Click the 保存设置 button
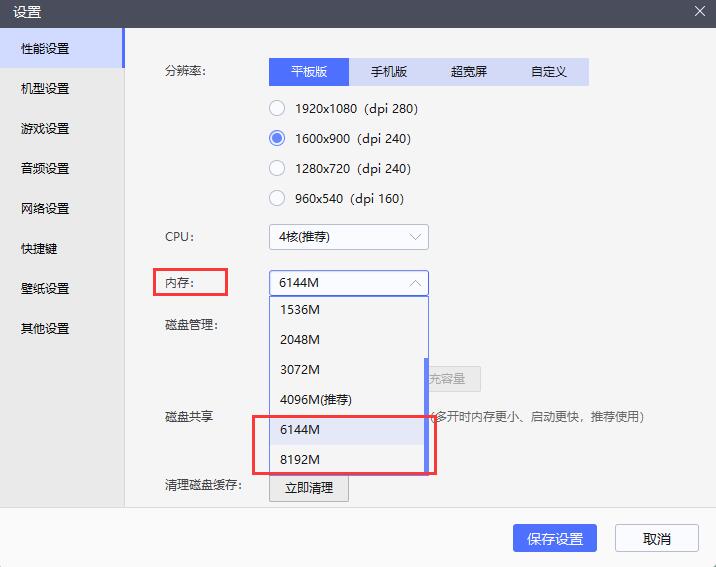The width and height of the screenshot is (716, 567). pyautogui.click(x=555, y=538)
